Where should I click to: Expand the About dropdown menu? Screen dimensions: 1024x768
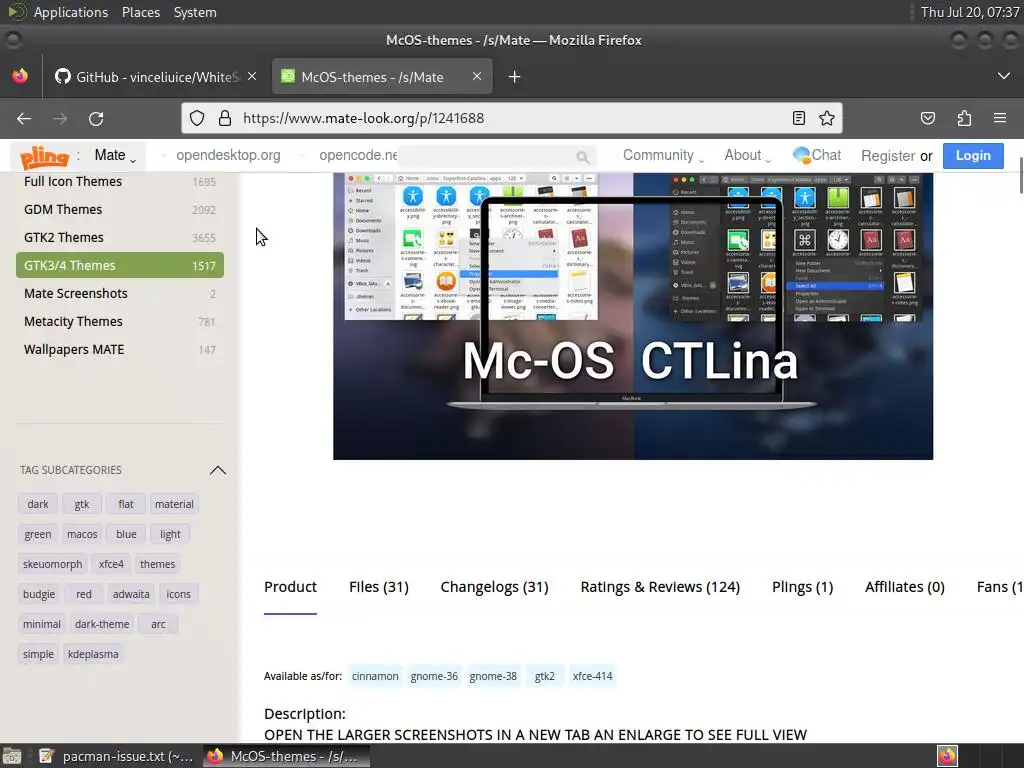pyautogui.click(x=747, y=155)
